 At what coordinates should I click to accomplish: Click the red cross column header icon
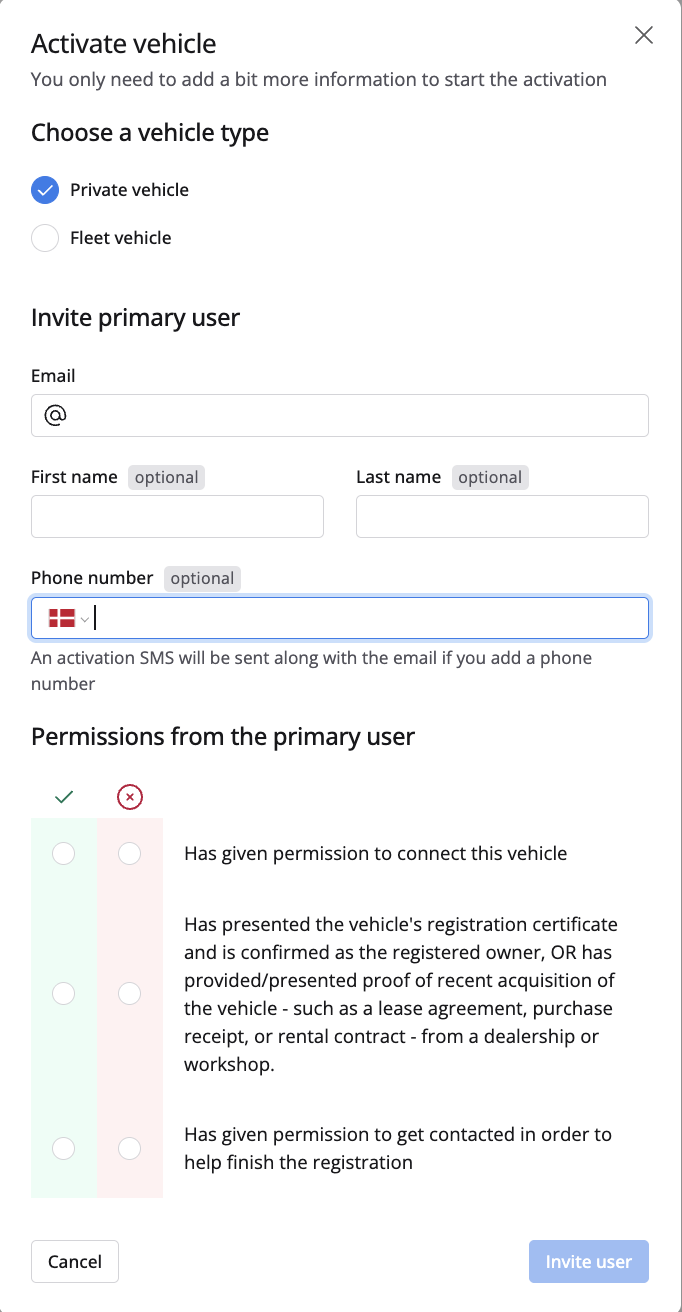tap(130, 797)
